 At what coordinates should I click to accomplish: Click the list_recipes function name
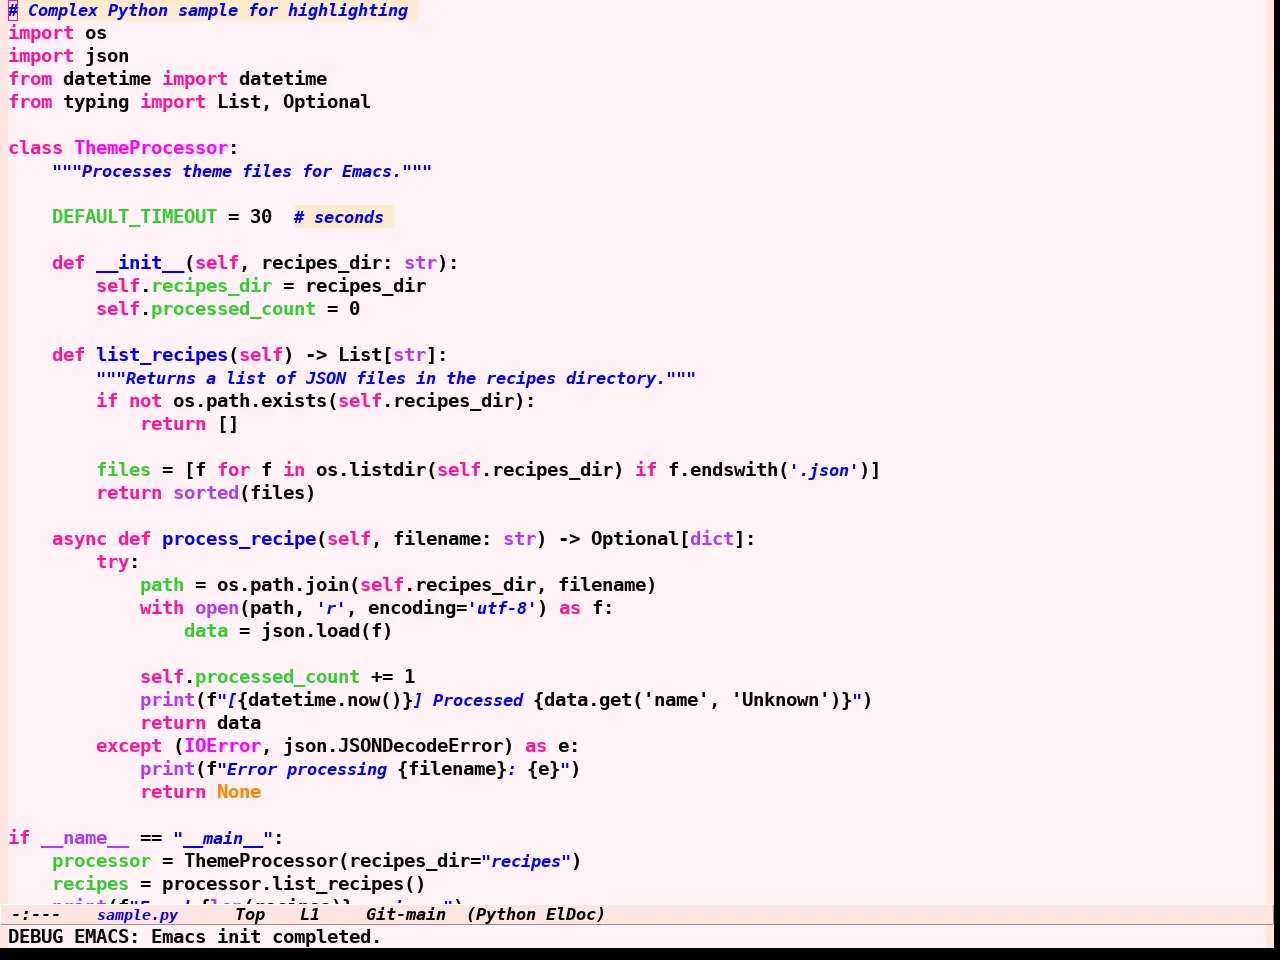coord(162,355)
